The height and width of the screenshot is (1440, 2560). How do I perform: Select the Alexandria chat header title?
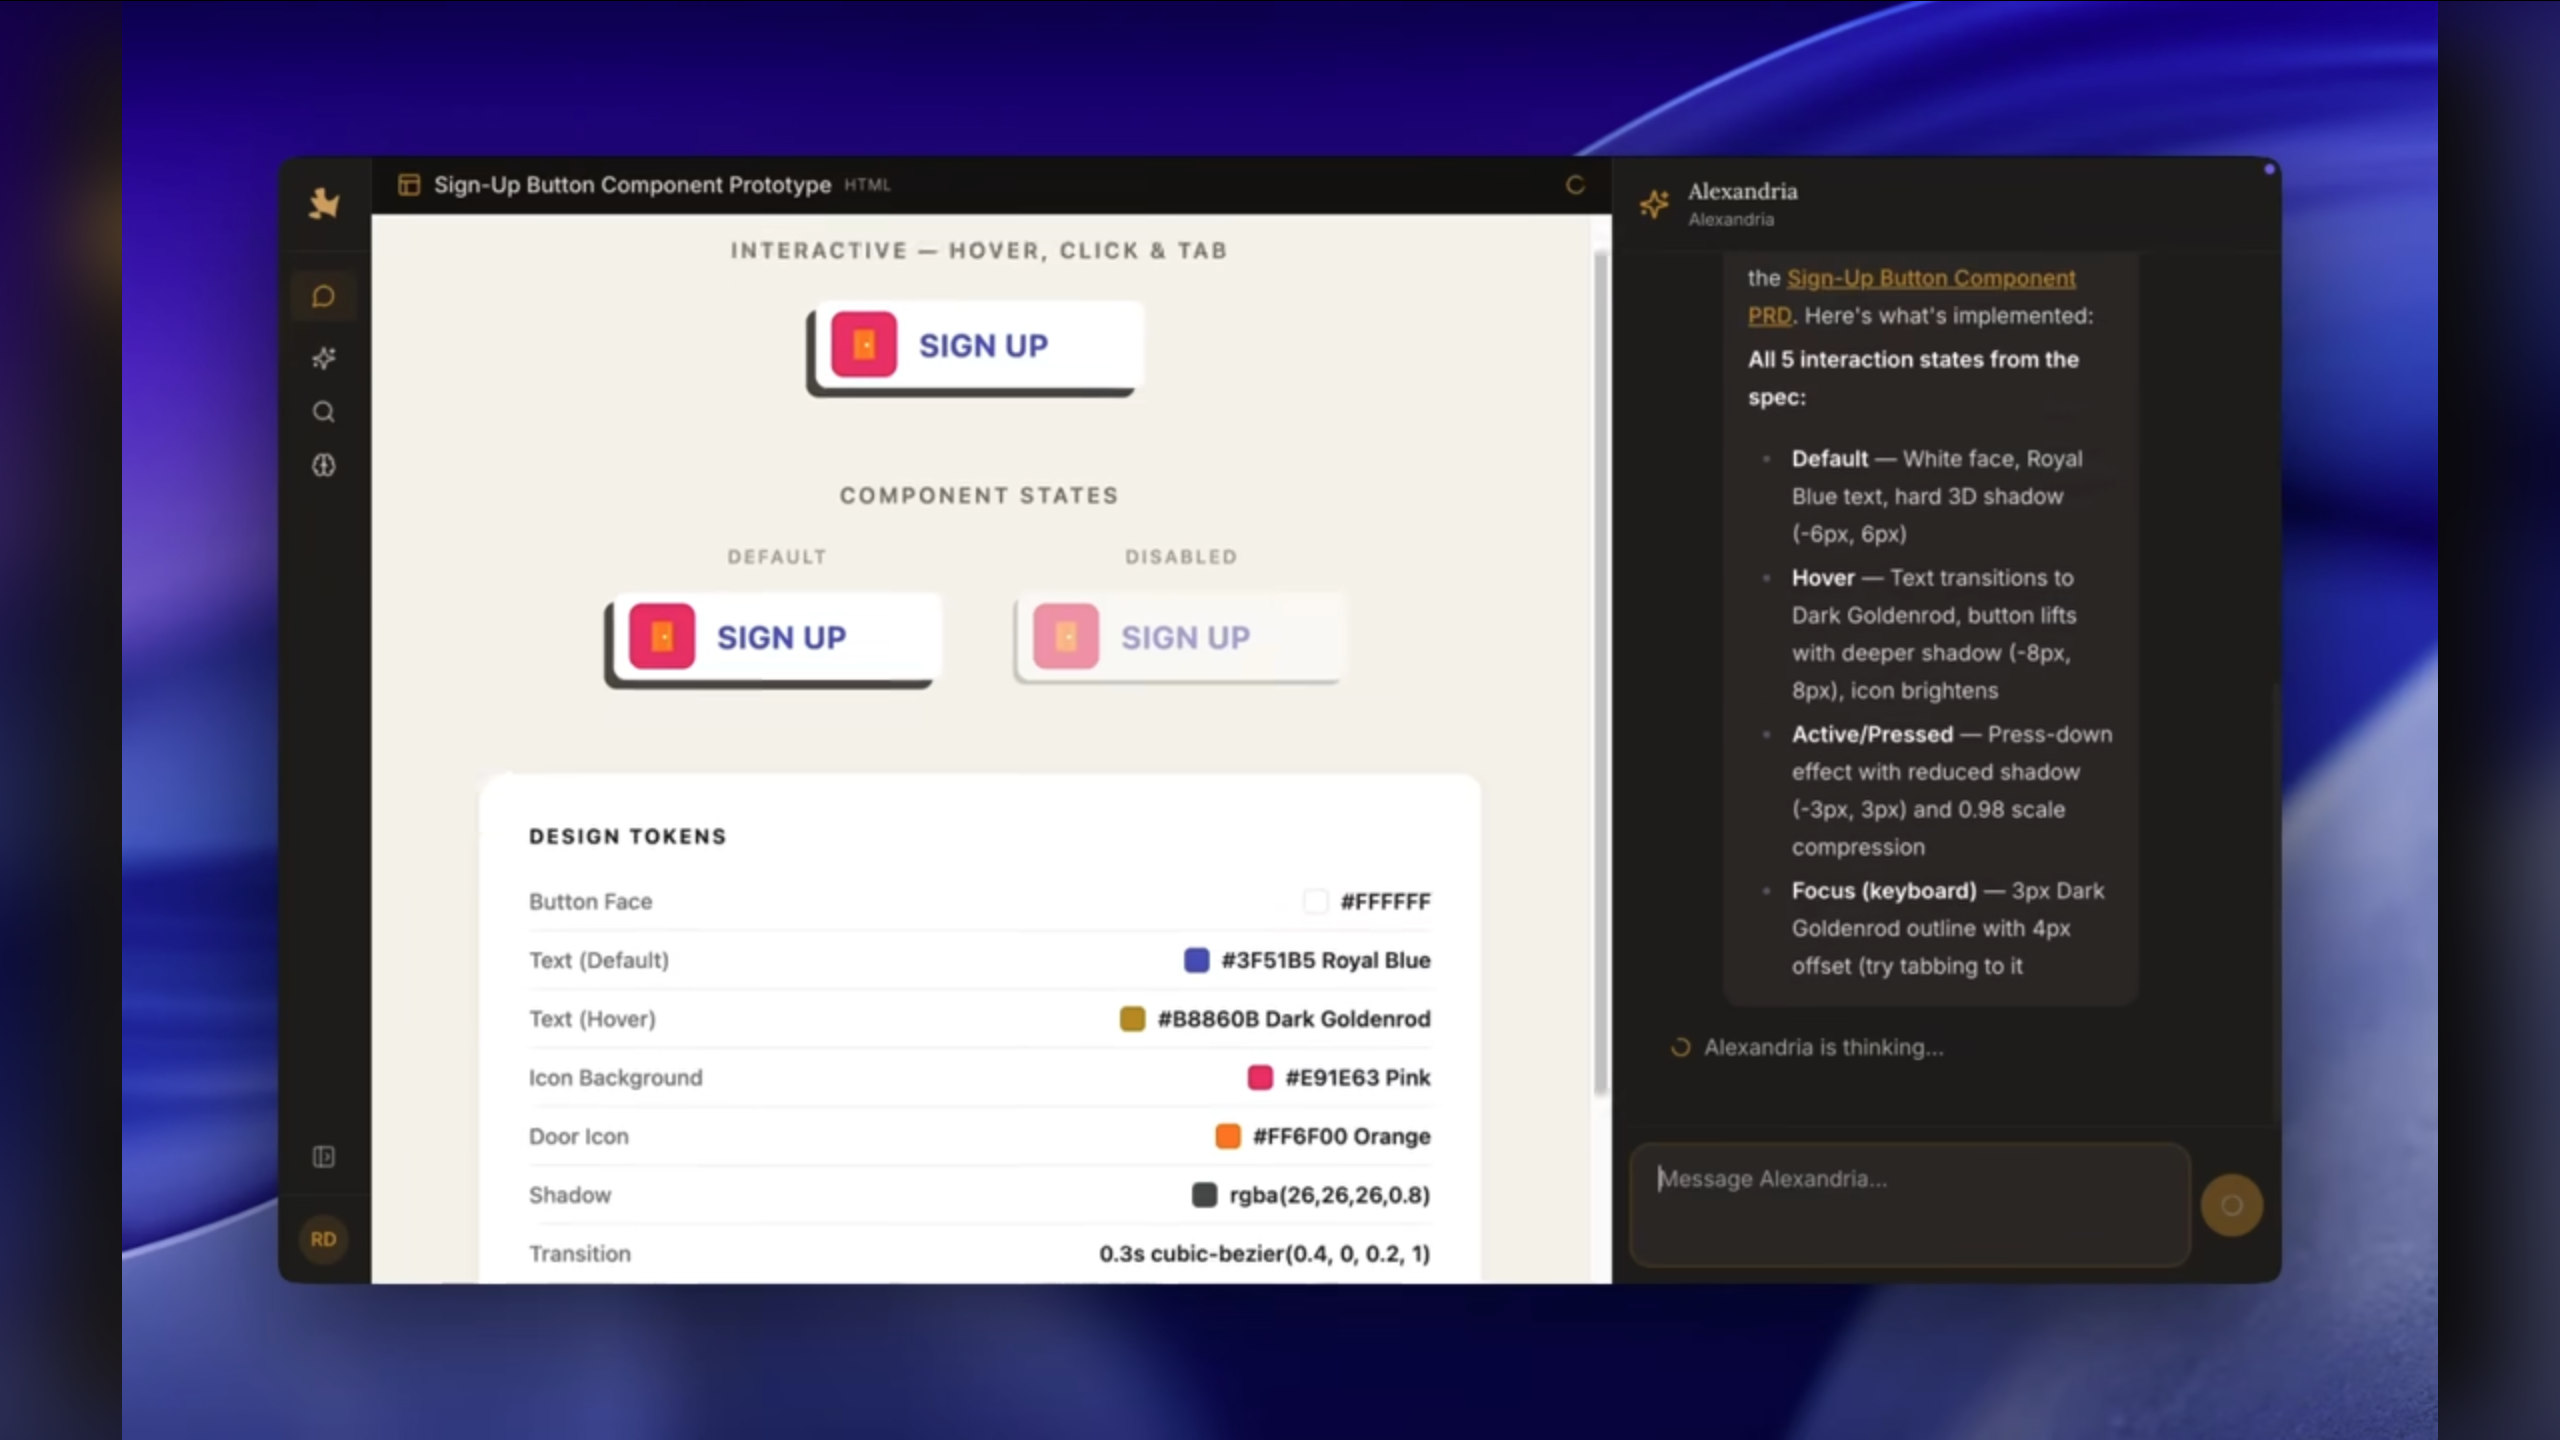point(1742,191)
